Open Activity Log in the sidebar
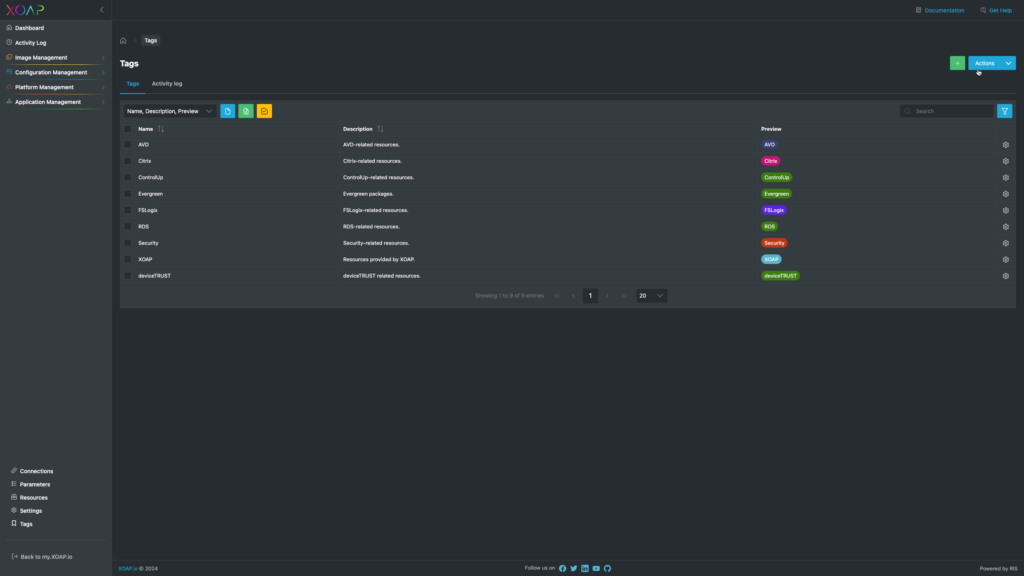 coord(31,42)
